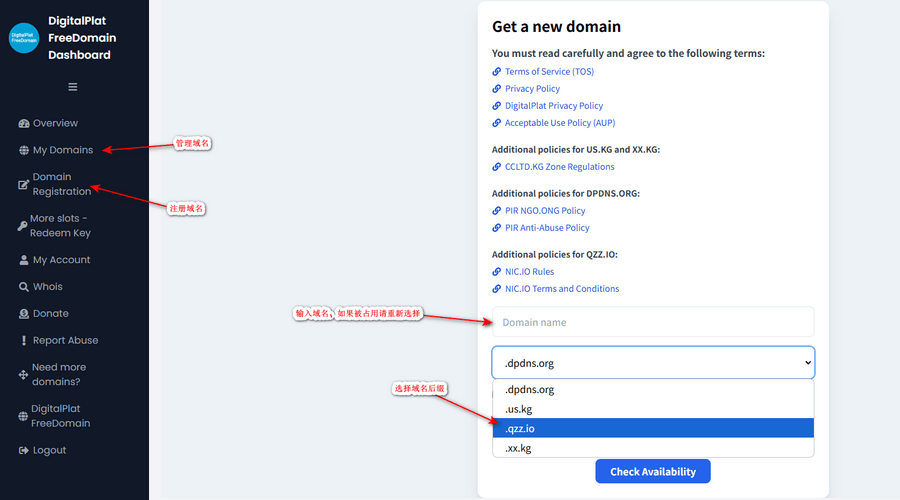
Task: Open the Privacy Policy link
Action: pos(532,89)
